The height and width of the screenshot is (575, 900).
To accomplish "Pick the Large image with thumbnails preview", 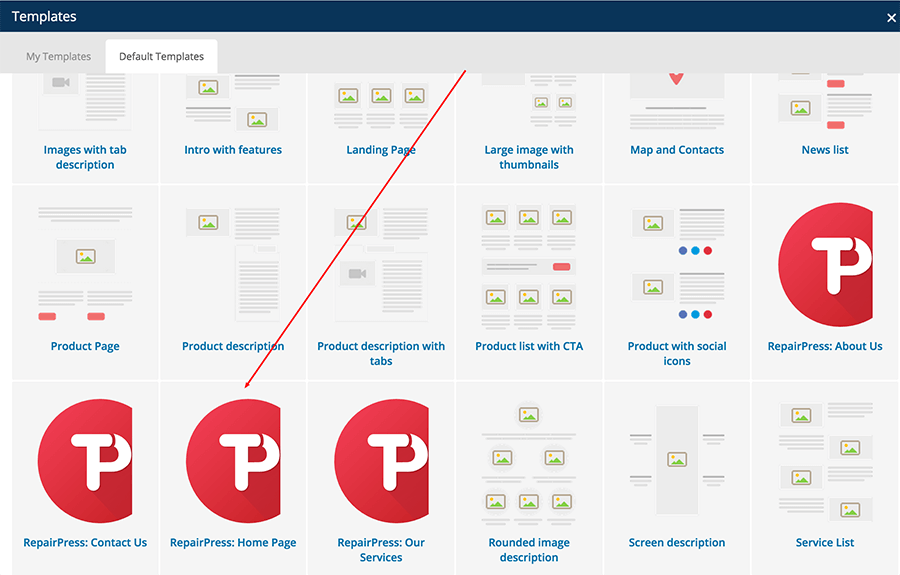I will (x=529, y=101).
